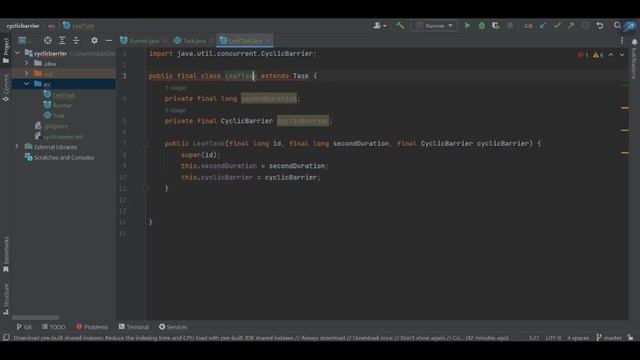
Task: Toggle the Bookmarks tool window button
Action: pos(6,254)
